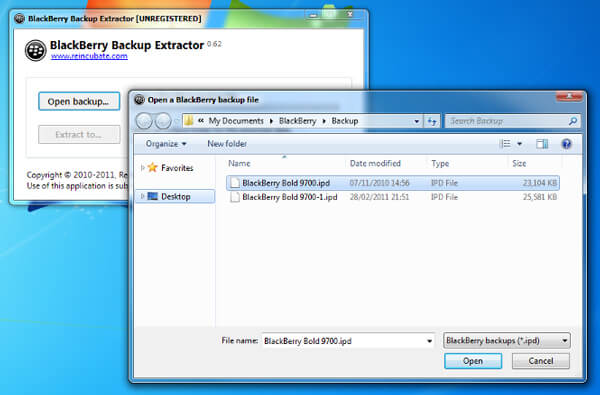600x395 pixels.
Task: Click the Open backup... button
Action: pos(79,101)
